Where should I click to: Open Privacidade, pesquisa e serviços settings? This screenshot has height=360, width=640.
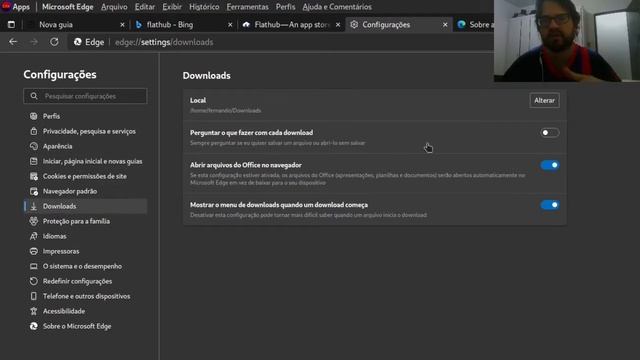89,131
